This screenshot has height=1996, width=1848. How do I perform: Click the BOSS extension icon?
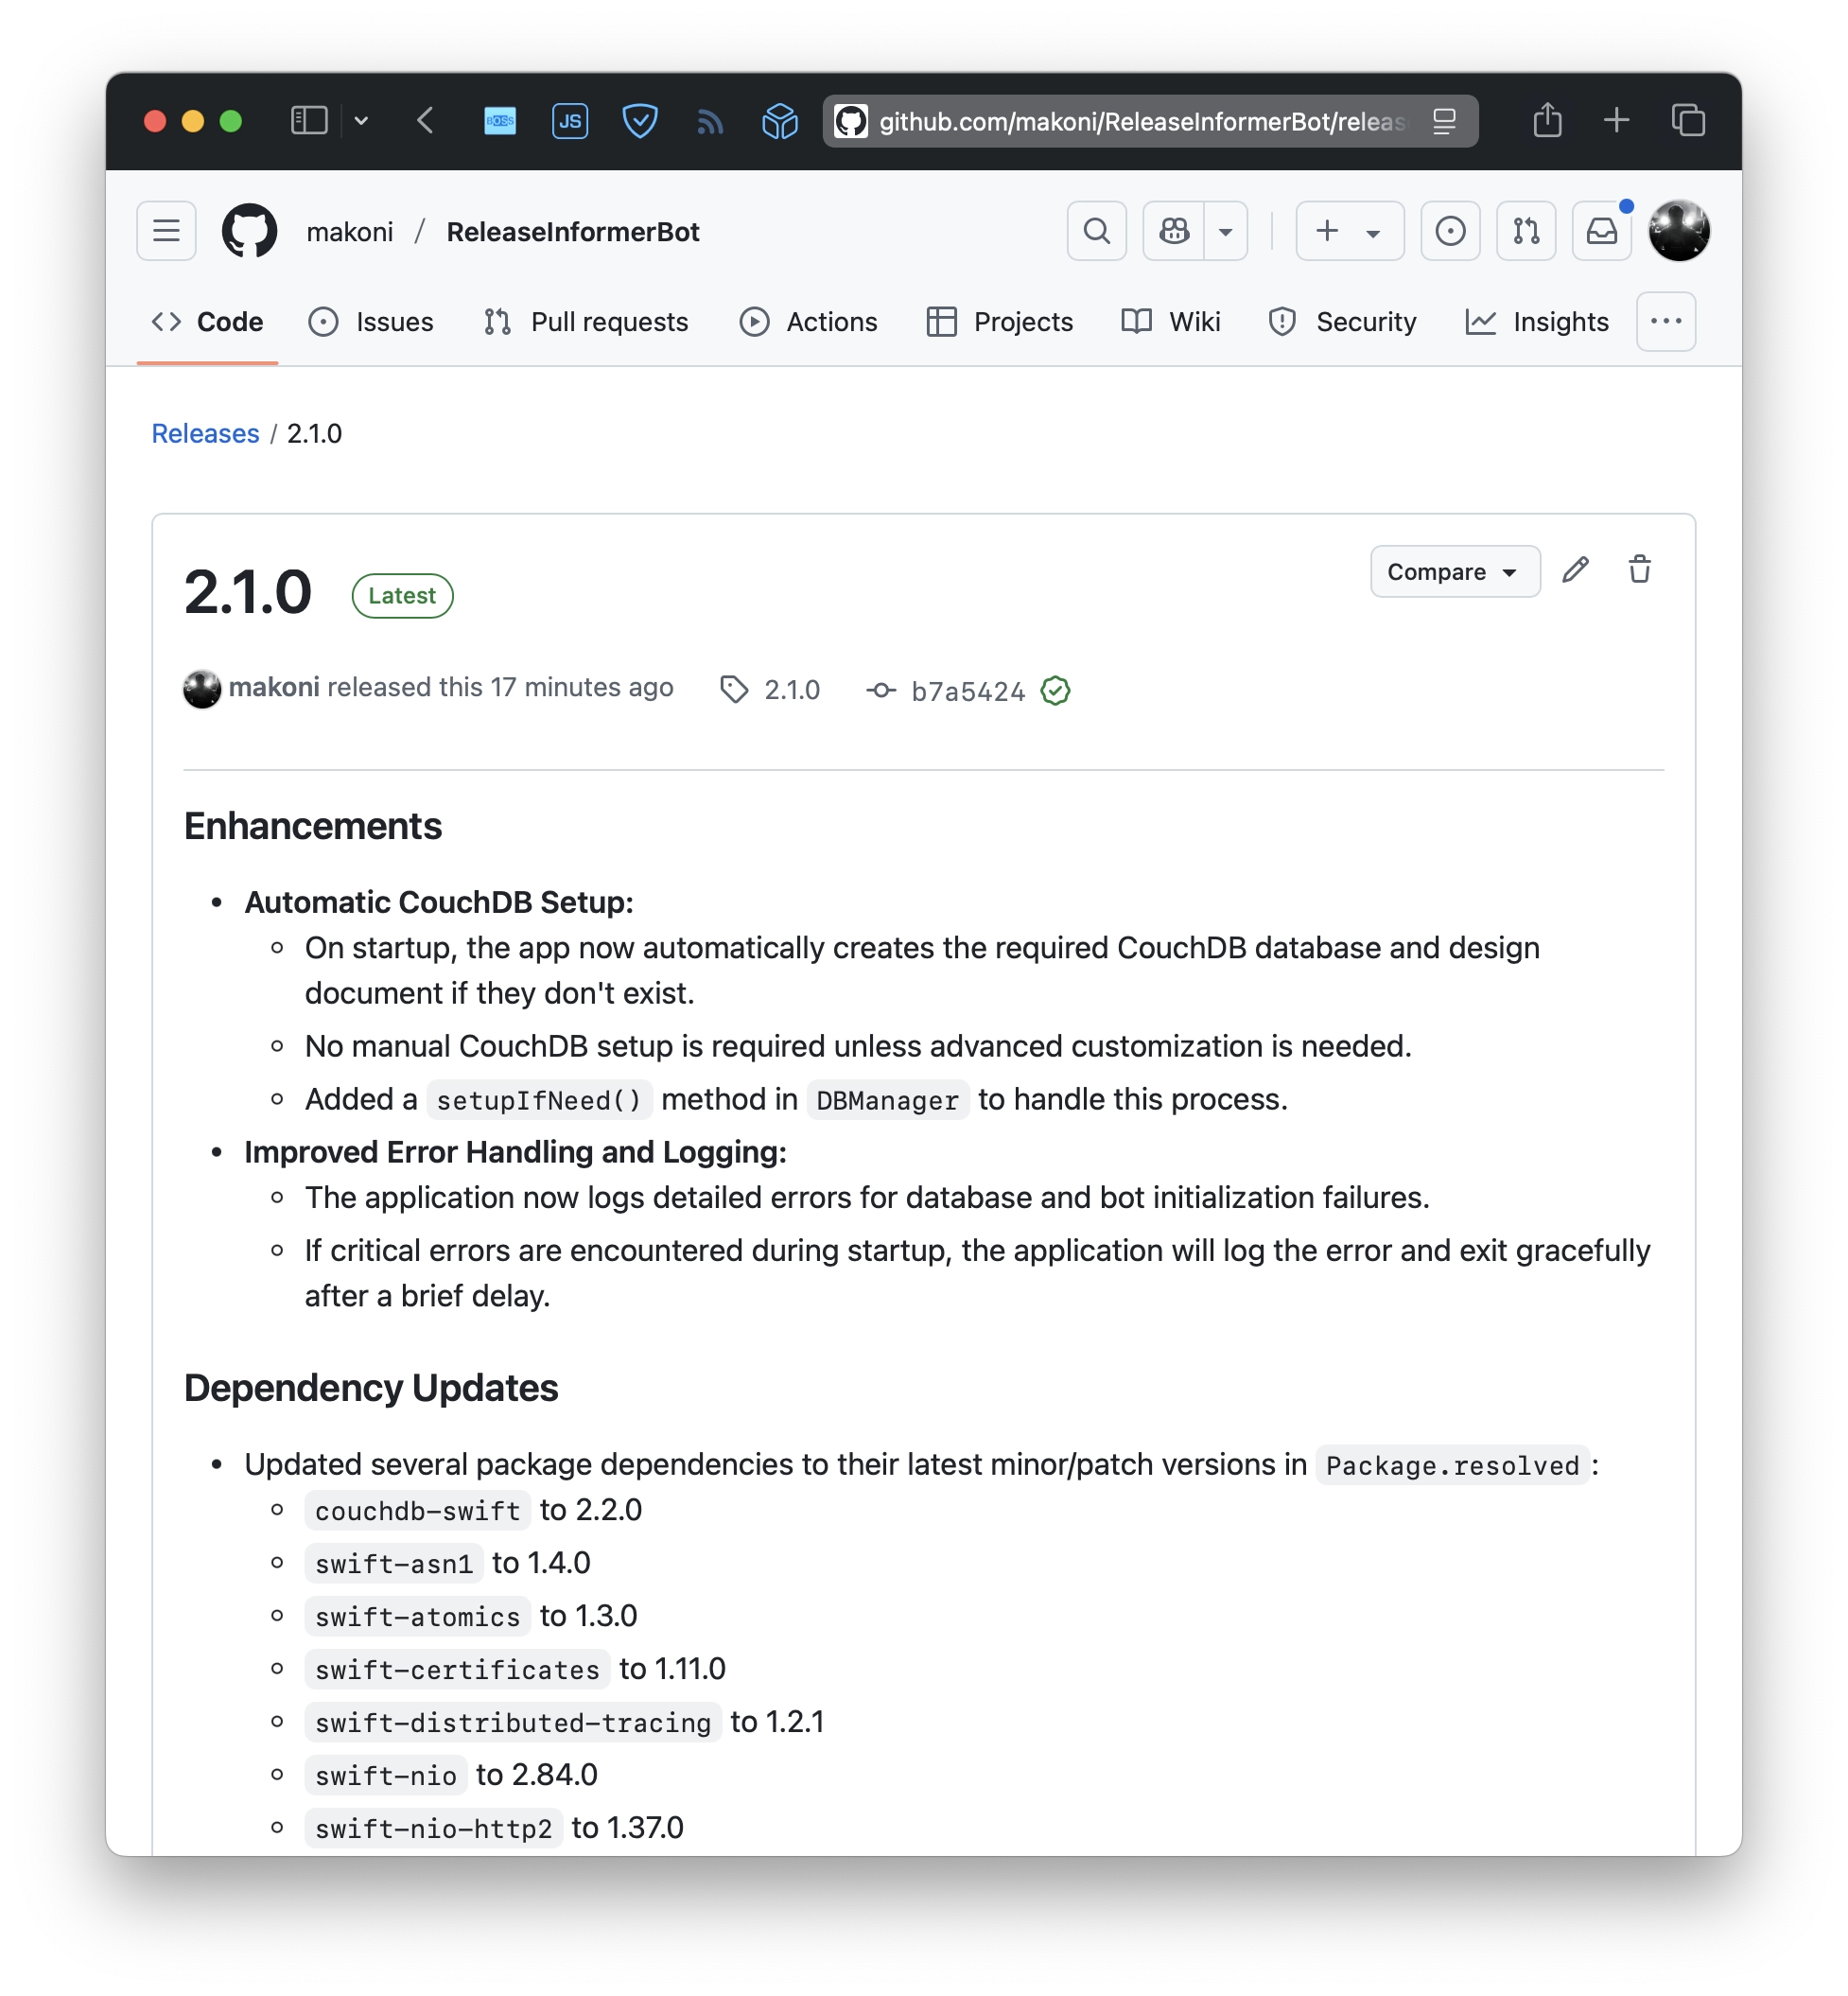coord(499,121)
